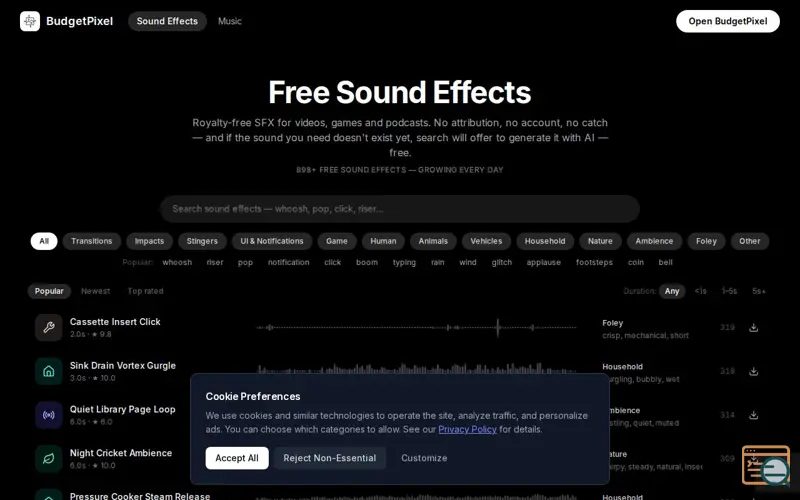
Task: Filter by Game category
Action: point(337,241)
